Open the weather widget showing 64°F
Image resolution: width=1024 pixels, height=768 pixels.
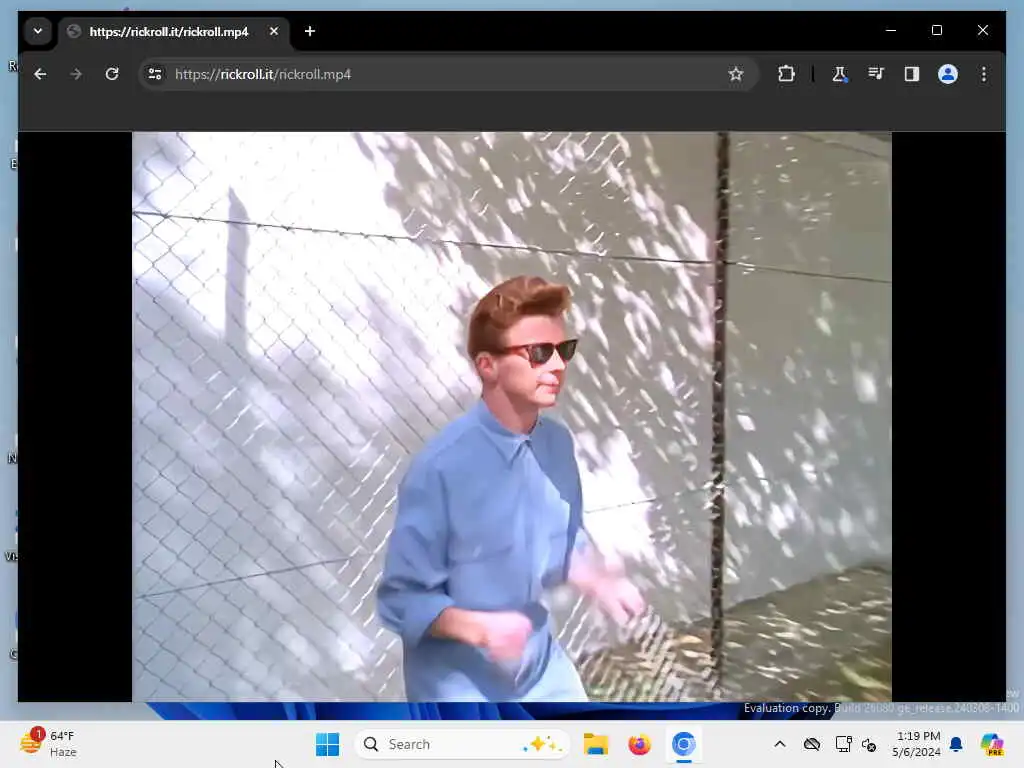[x=48, y=744]
